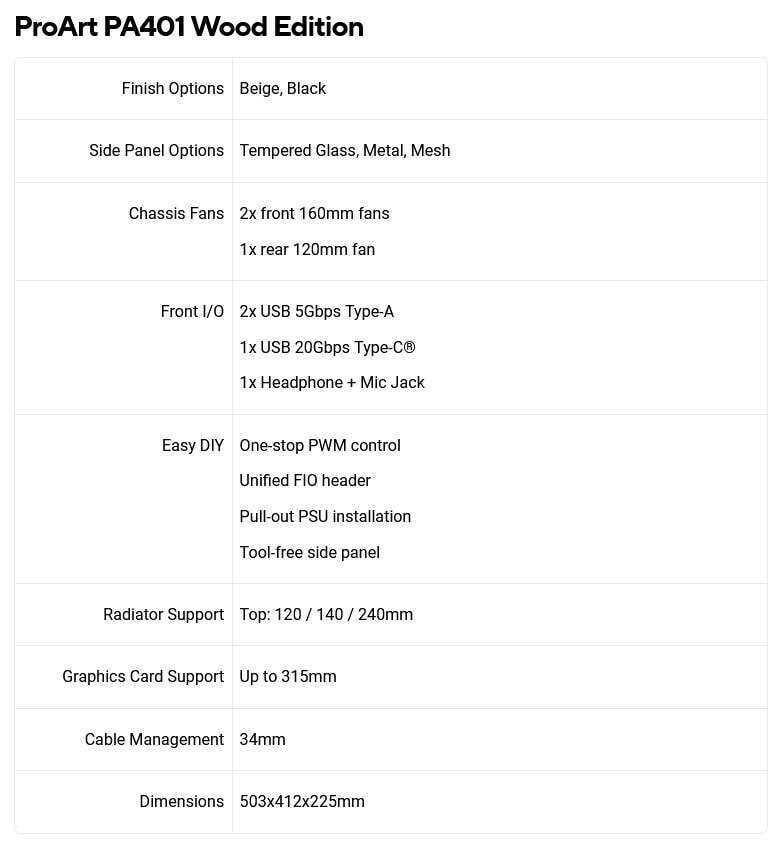Click the Front I/O label
The image size is (779, 854).
point(192,312)
